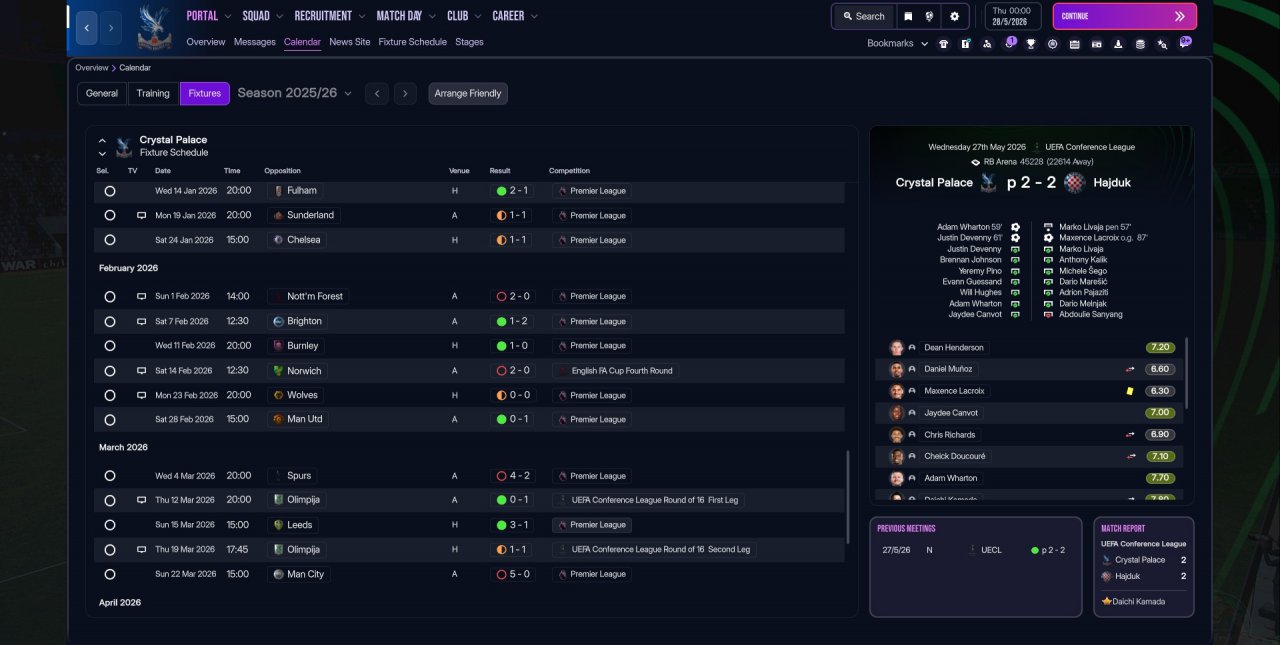Open the Stages sub-tab
Viewport: 1280px width, 645px height.
tap(469, 42)
